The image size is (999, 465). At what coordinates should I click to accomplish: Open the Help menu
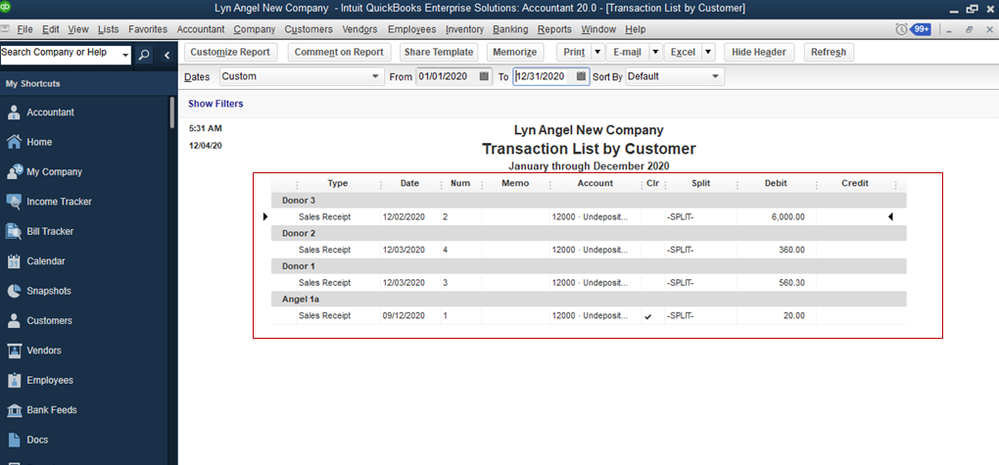click(x=635, y=29)
